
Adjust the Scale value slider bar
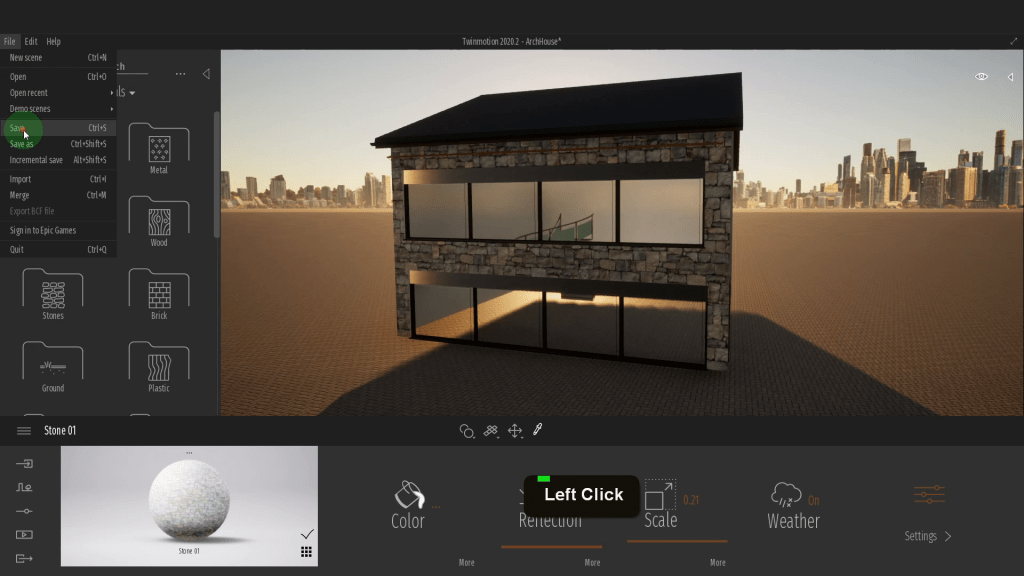pos(677,542)
